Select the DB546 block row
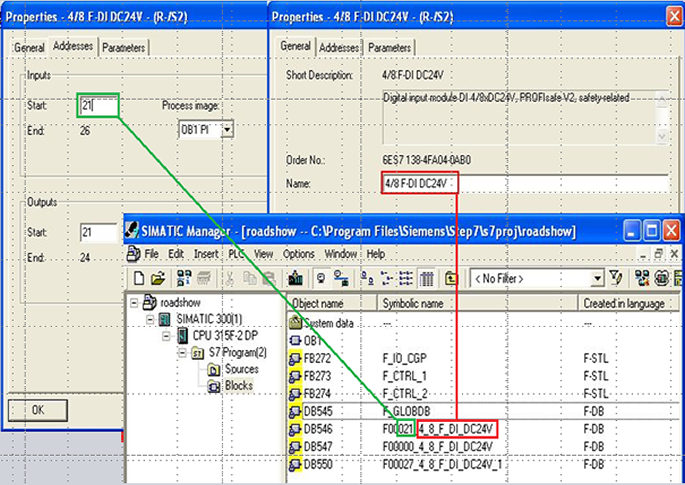This screenshot has width=685, height=485. [x=484, y=429]
